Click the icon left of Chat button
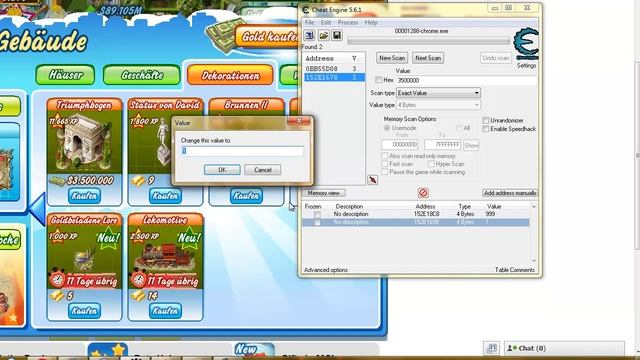This screenshot has height=360, width=640. tap(492, 348)
